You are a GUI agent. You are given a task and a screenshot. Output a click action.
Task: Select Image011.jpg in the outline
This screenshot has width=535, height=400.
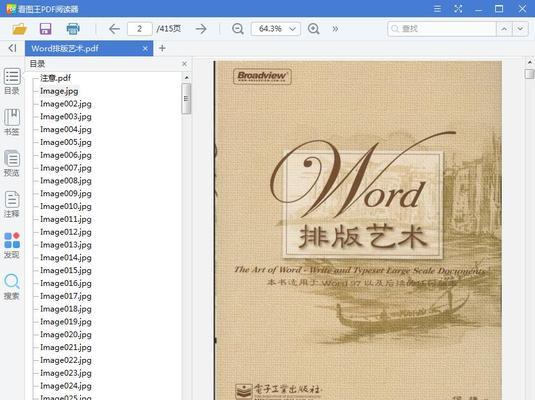pos(66,219)
